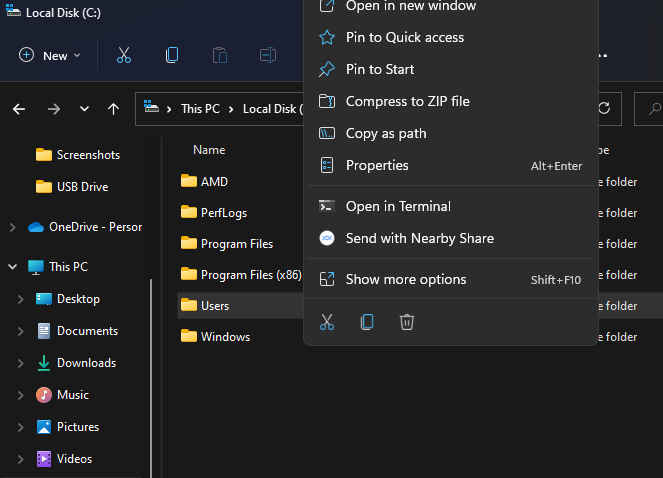Choose Pin to Quick access
Viewport: 663px width, 478px height.
tap(451, 37)
